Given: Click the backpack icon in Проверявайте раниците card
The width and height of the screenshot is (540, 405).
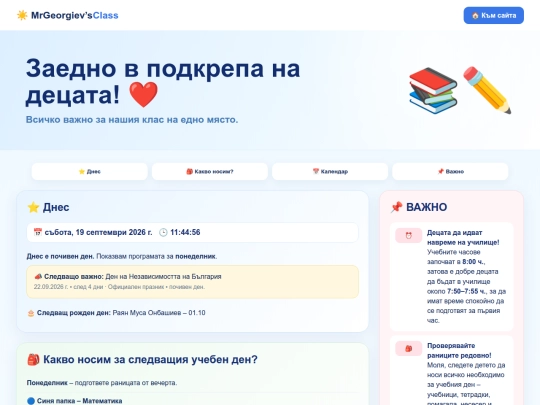Looking at the screenshot, I should click(x=409, y=349).
